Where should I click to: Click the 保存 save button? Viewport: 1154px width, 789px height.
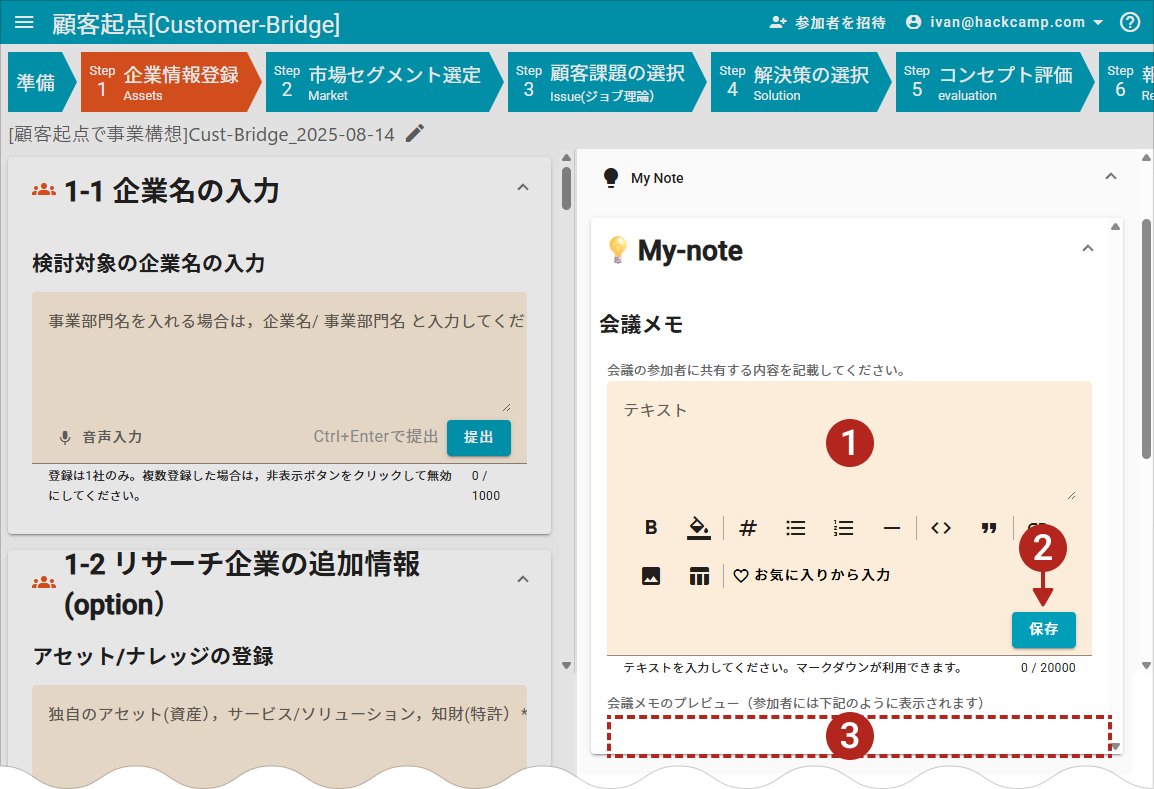pos(1043,630)
